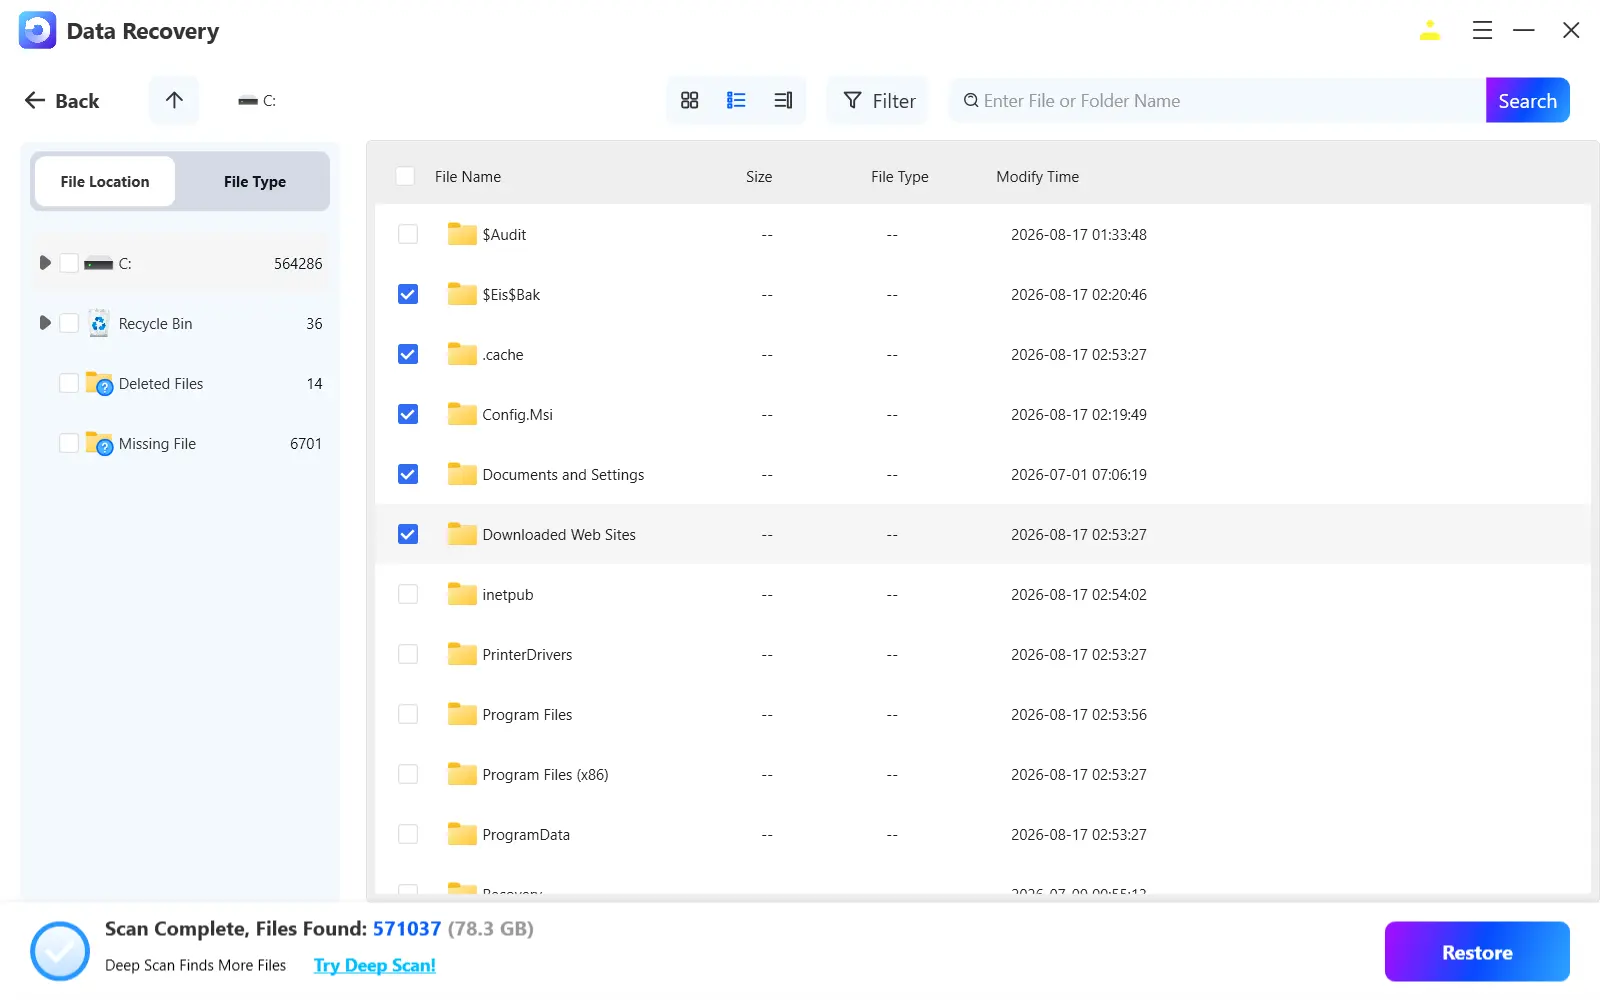1600x1000 pixels.
Task: Check the $Audit folder checkbox
Action: (408, 234)
